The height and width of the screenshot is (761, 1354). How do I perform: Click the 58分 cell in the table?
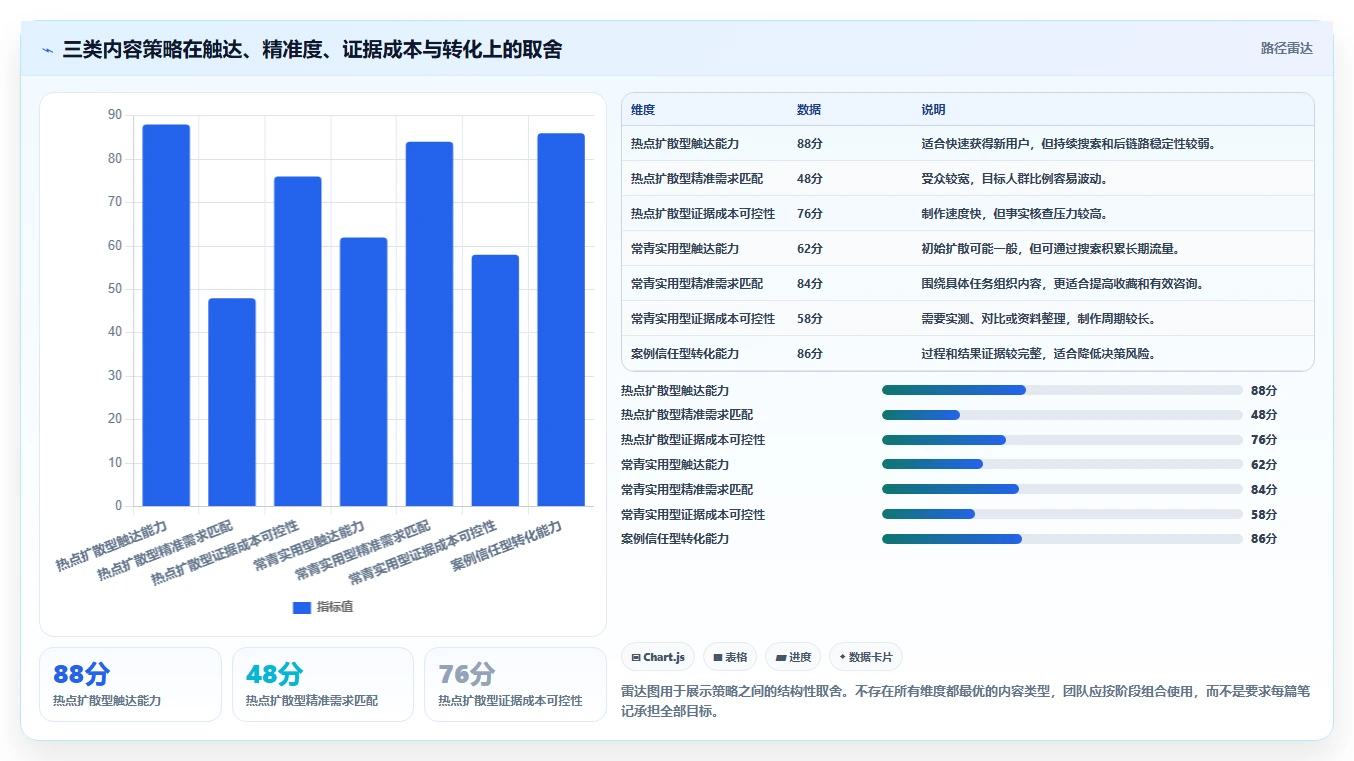810,319
